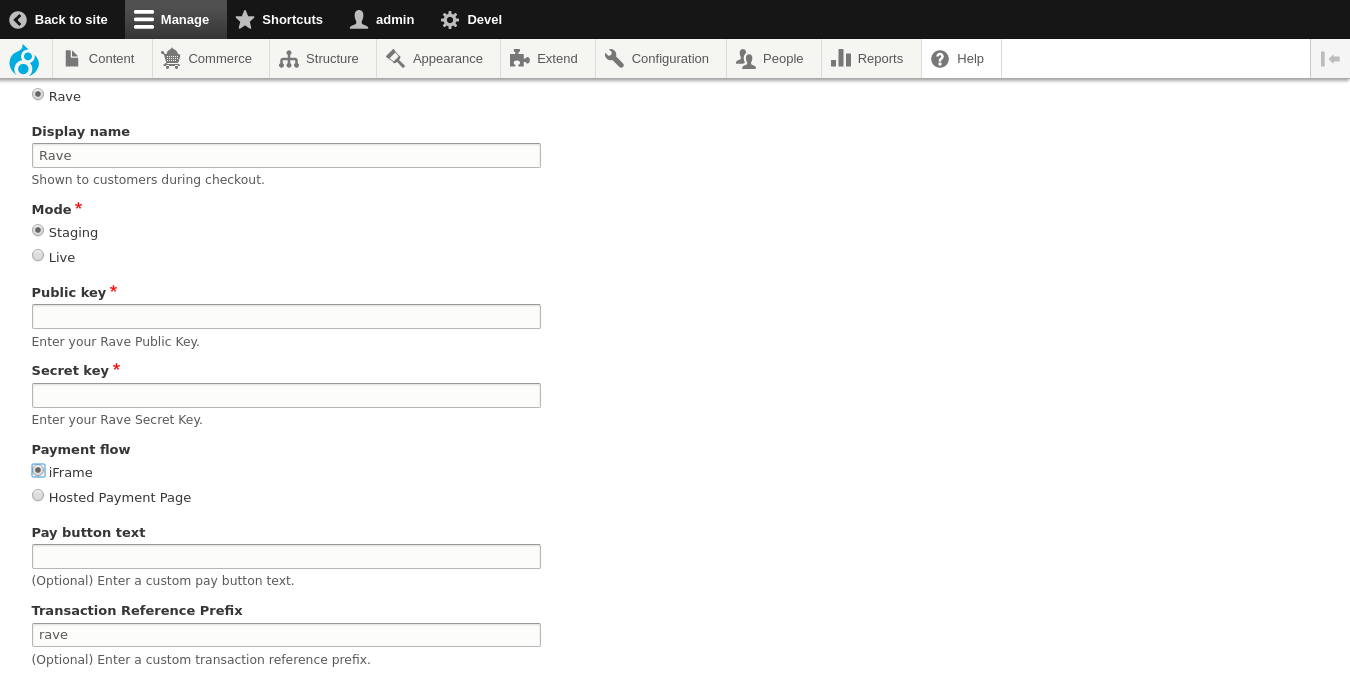Select the Rave plugin radio button
This screenshot has width=1350, height=673.
(38, 94)
